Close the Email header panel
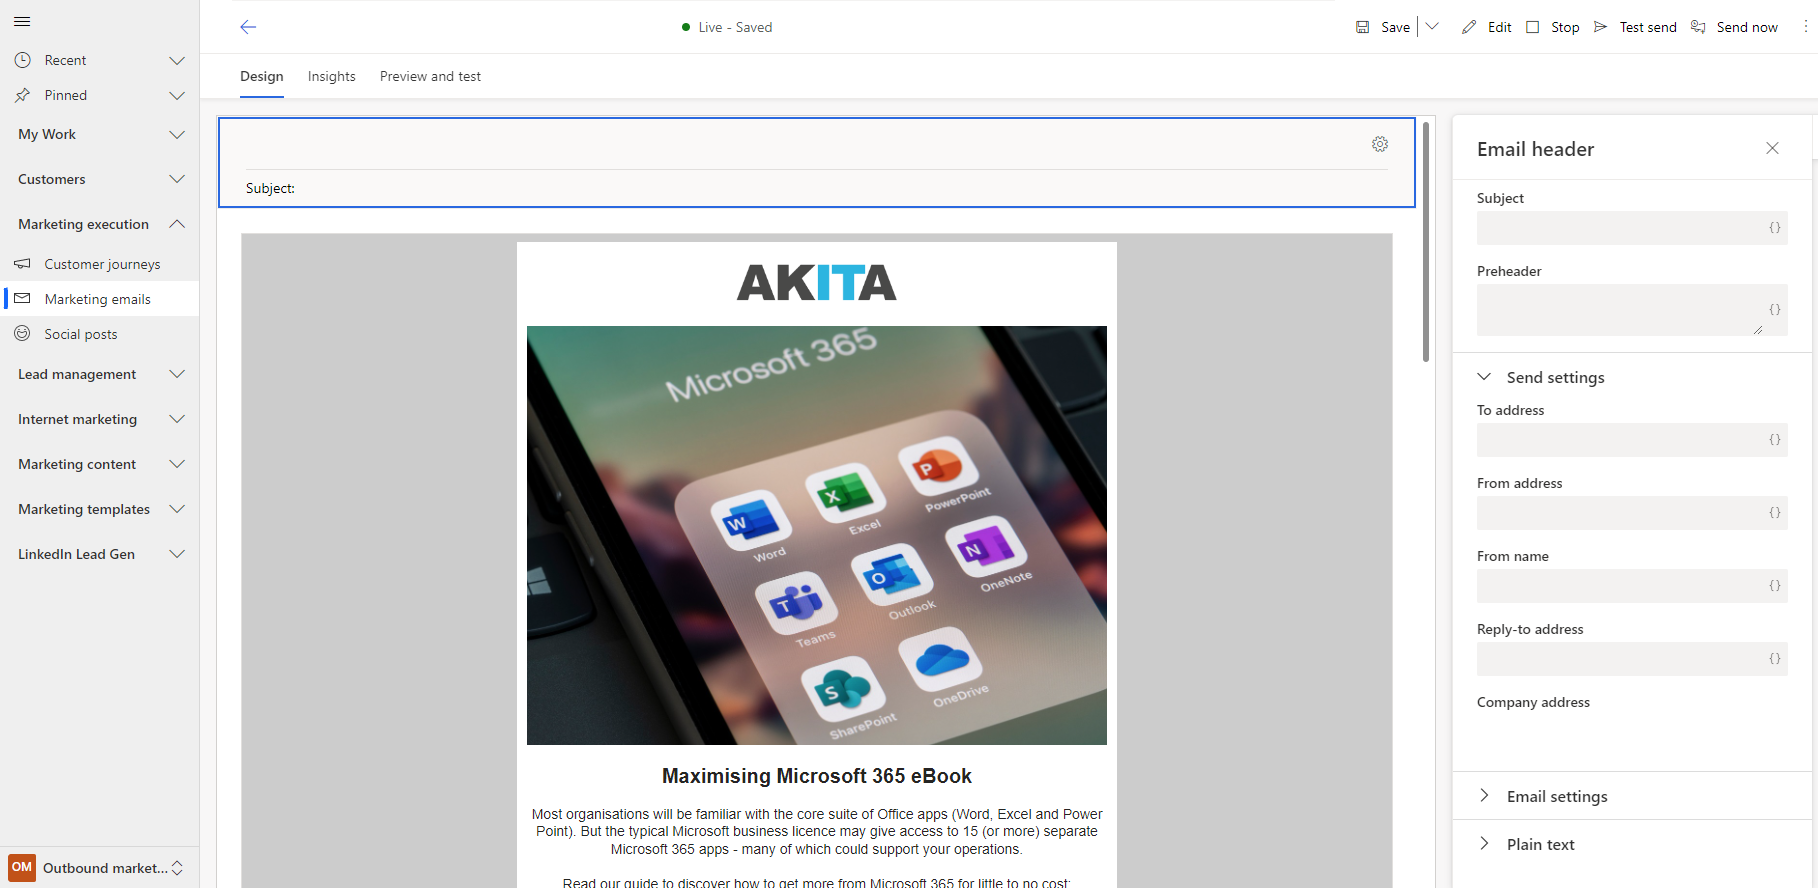The image size is (1818, 888). [x=1772, y=148]
